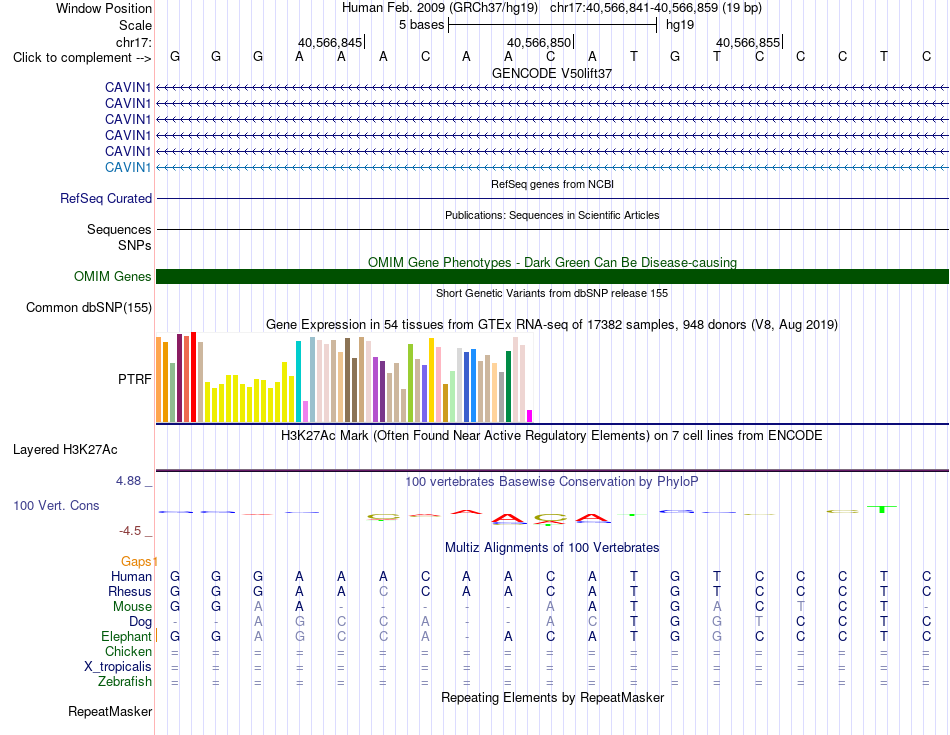Click the 100 Vert. Cons track label
This screenshot has width=950, height=735.
point(56,505)
